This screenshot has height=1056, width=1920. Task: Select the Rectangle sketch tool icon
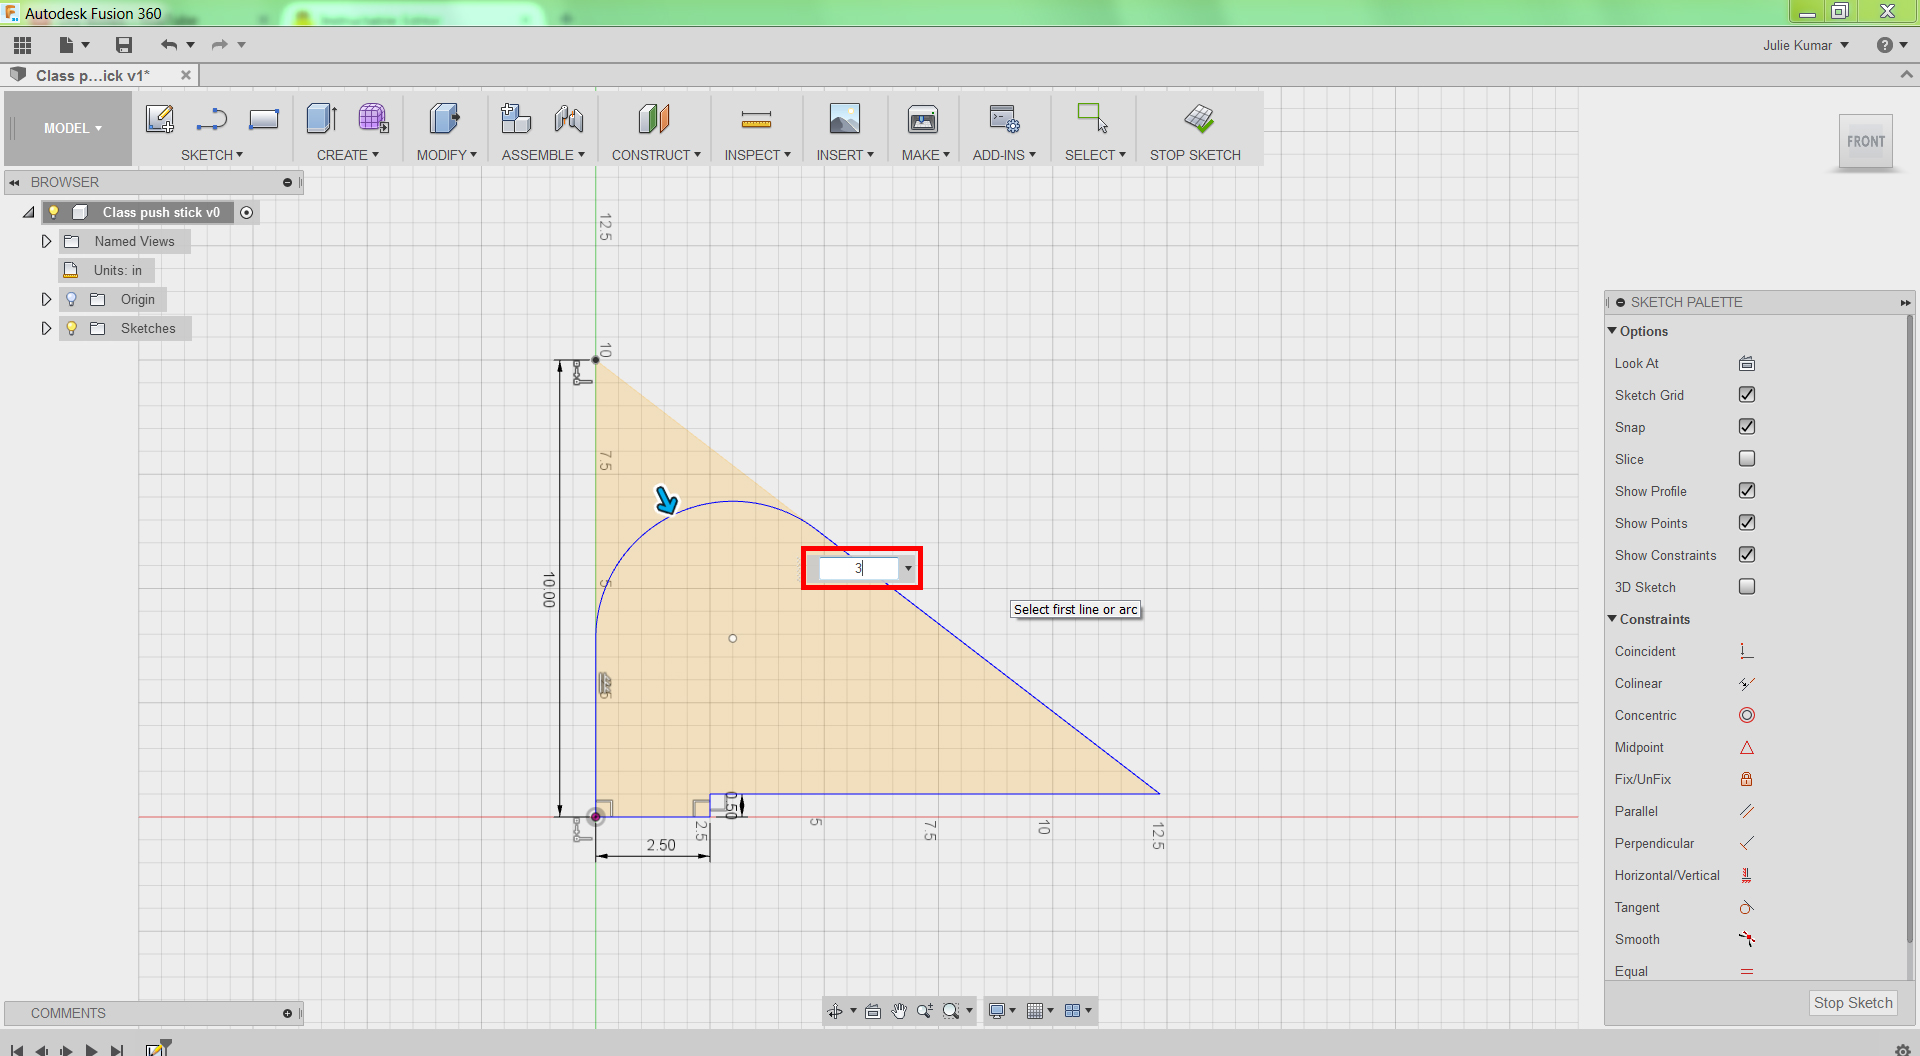[264, 119]
